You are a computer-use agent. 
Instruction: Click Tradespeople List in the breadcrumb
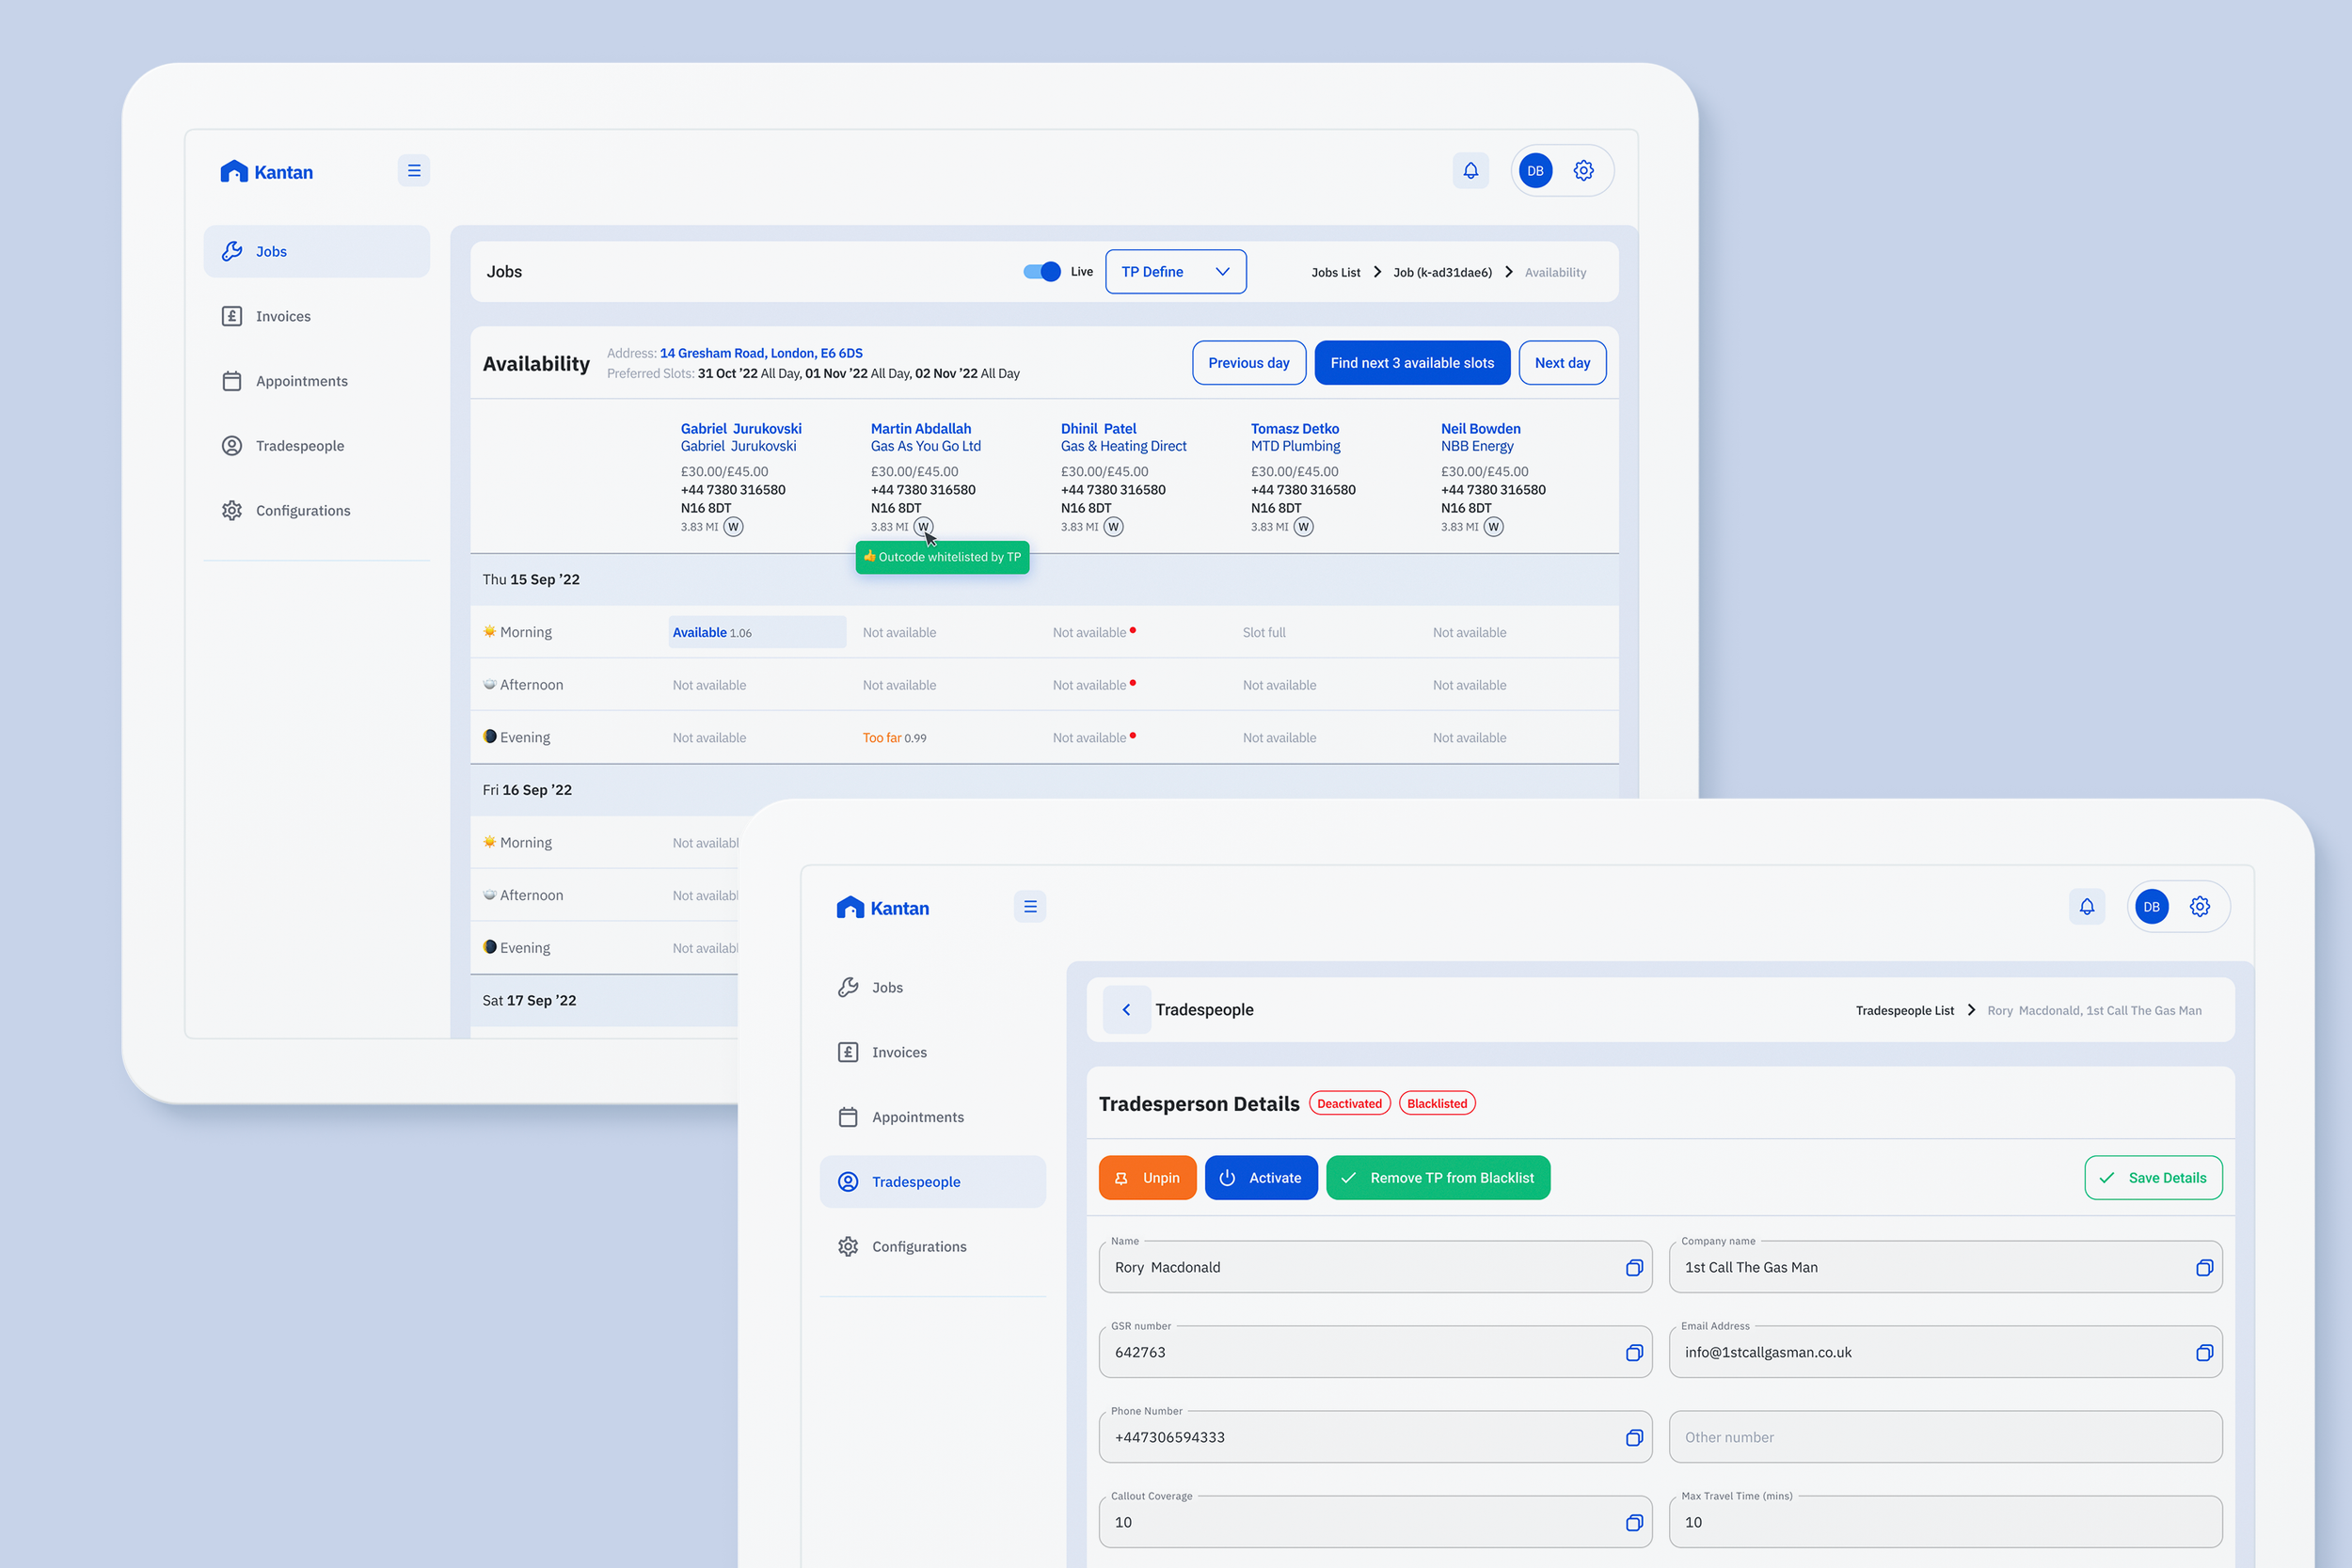tap(1905, 1011)
